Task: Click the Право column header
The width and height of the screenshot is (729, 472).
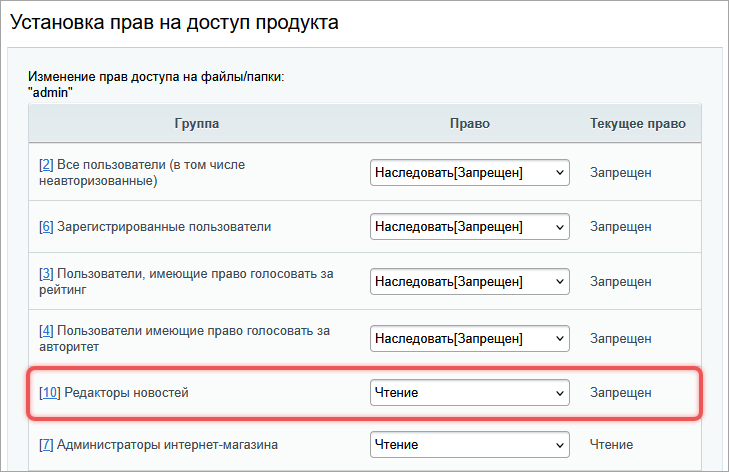Action: click(469, 124)
